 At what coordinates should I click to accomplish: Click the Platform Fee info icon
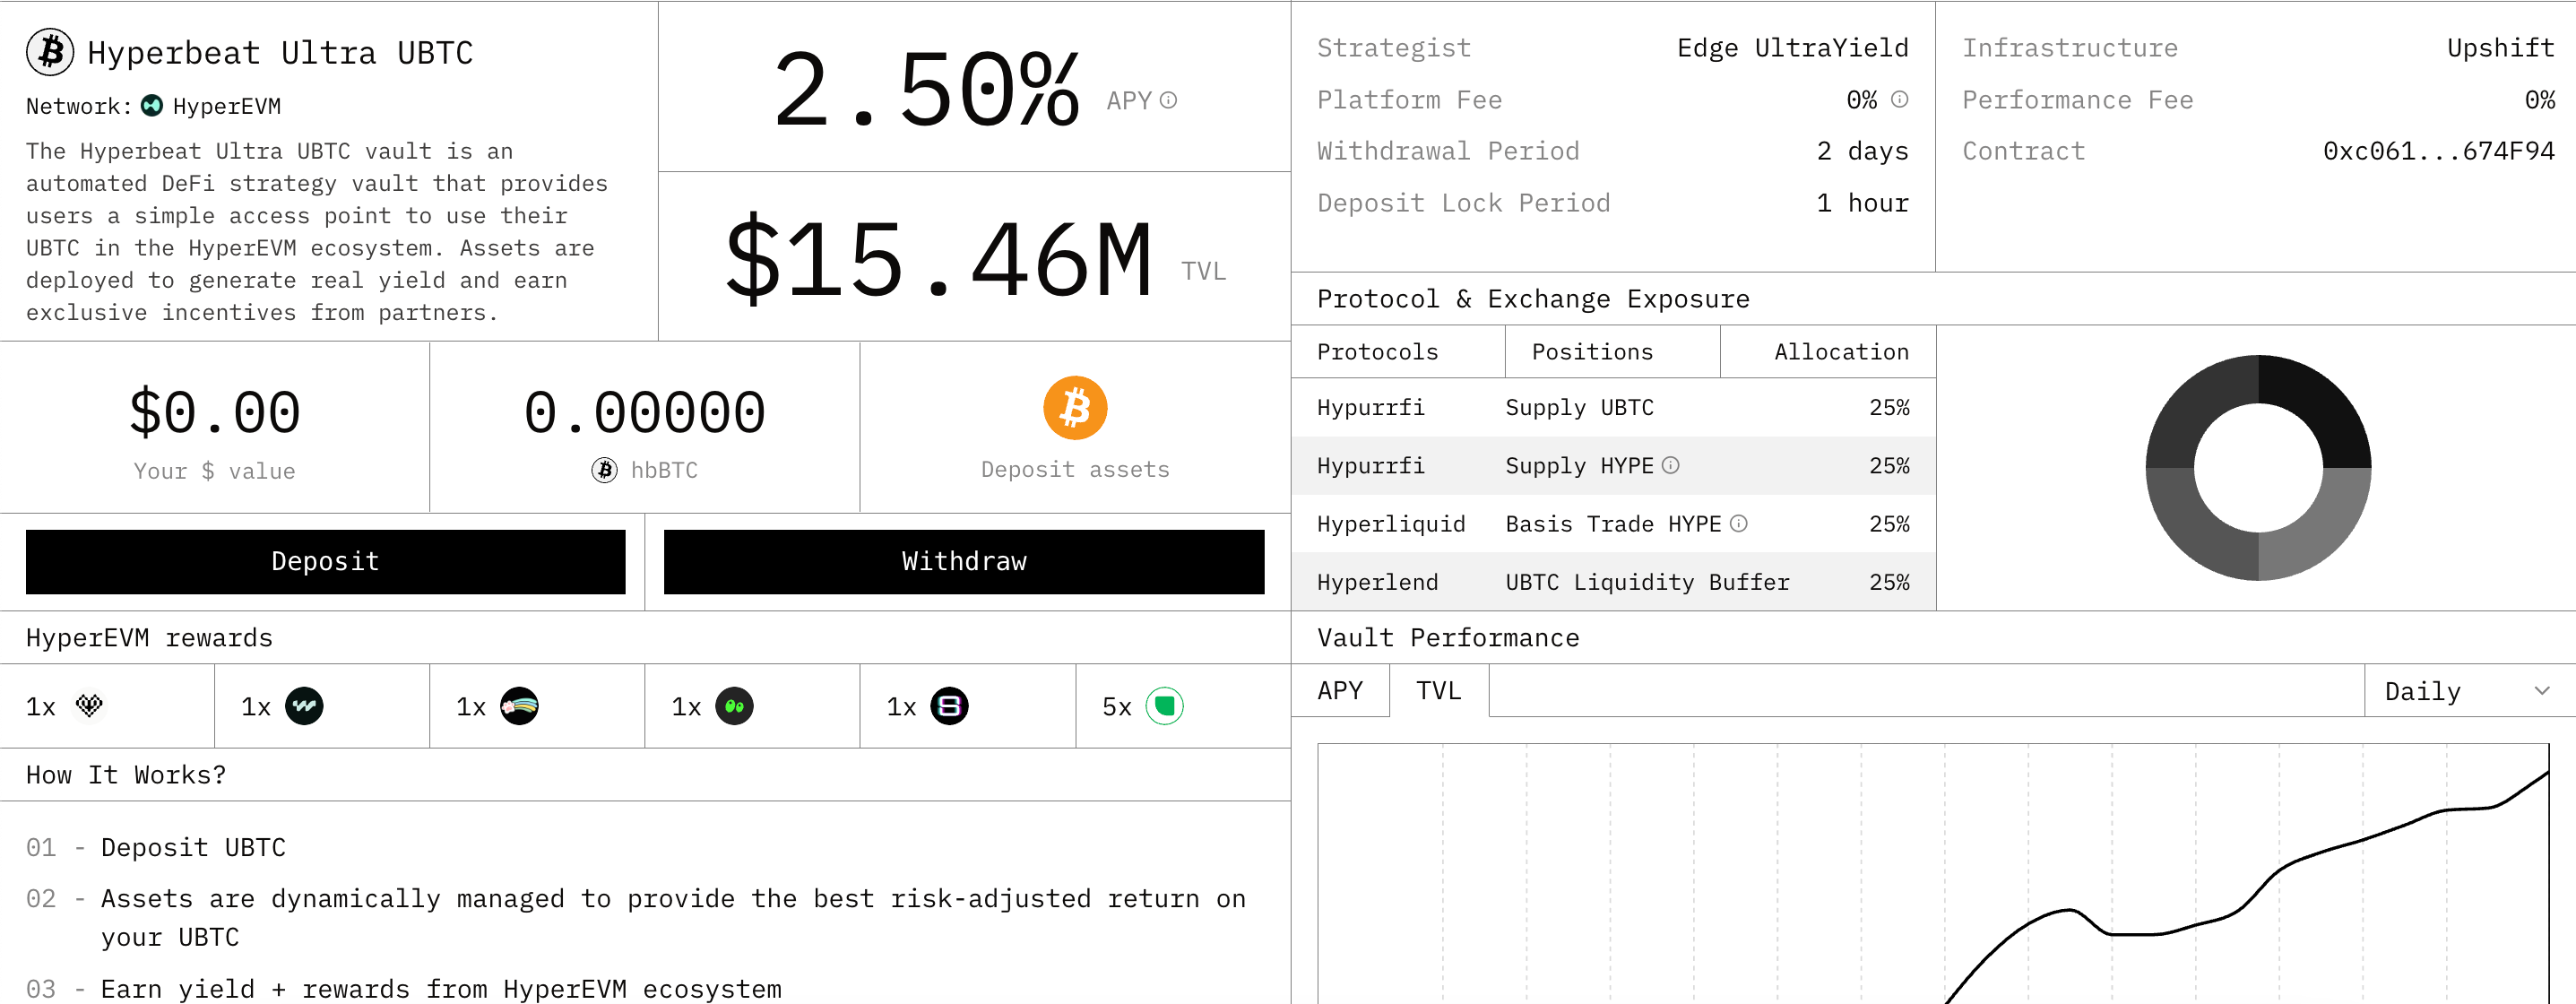(1900, 99)
